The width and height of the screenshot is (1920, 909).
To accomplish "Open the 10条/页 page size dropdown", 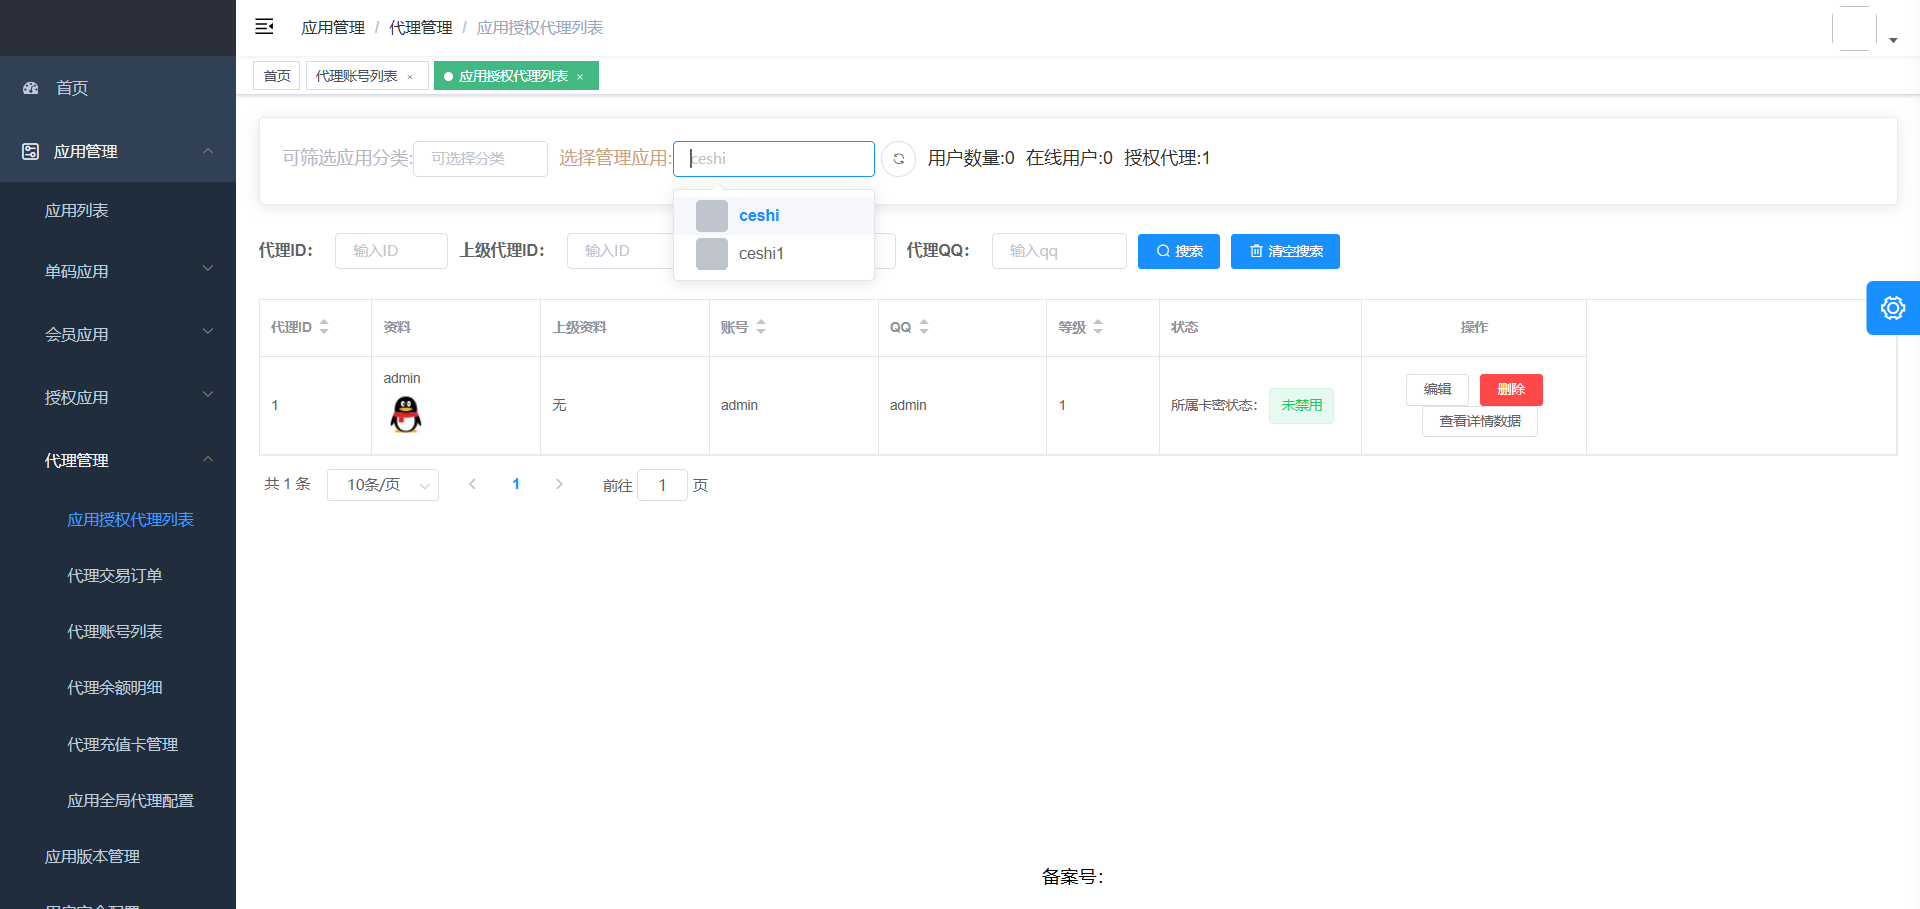I will (383, 485).
